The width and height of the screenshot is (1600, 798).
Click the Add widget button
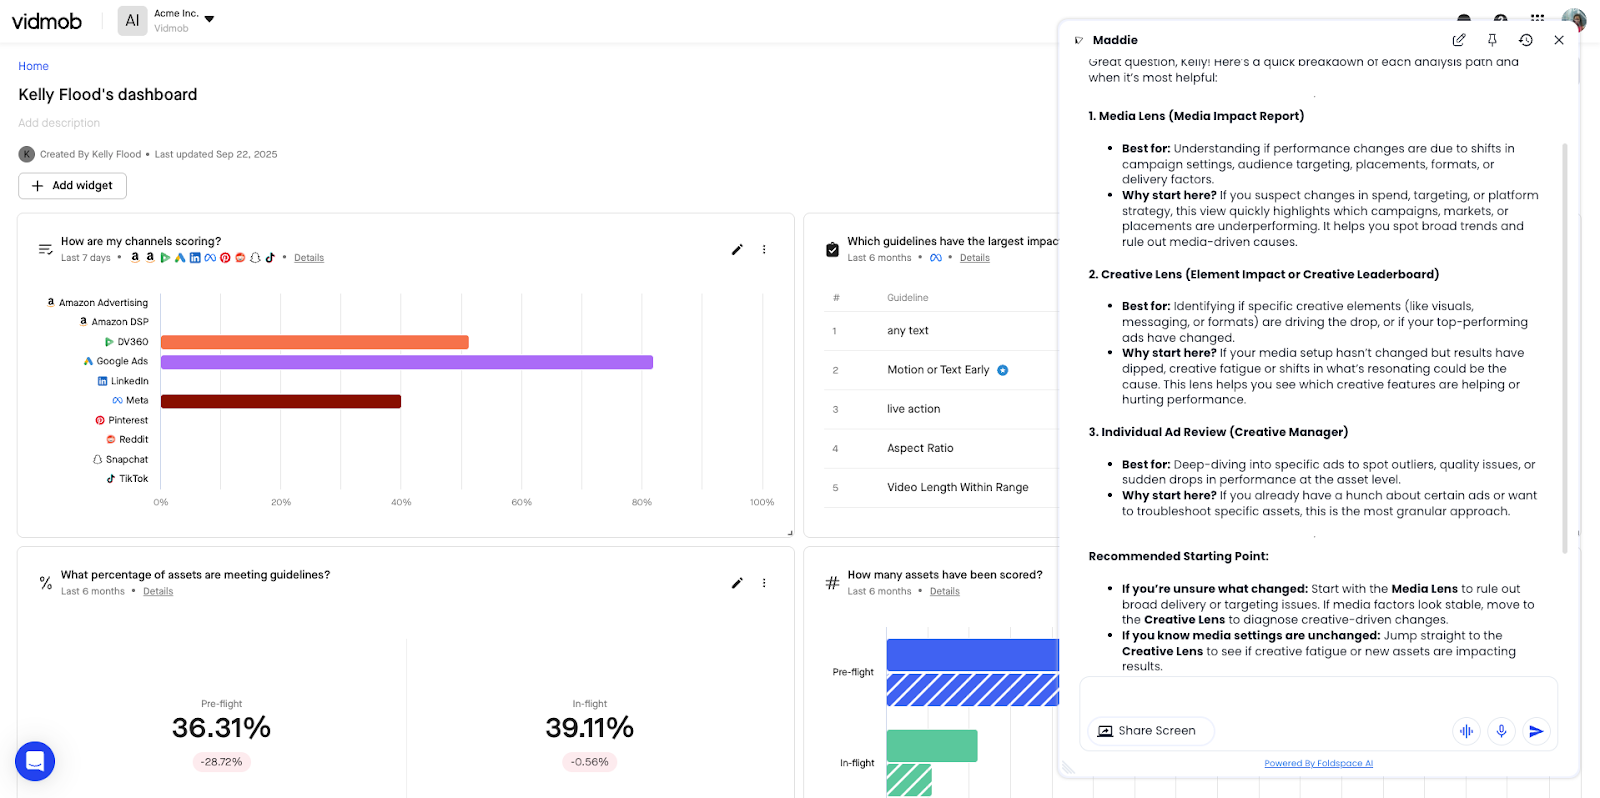pos(72,186)
